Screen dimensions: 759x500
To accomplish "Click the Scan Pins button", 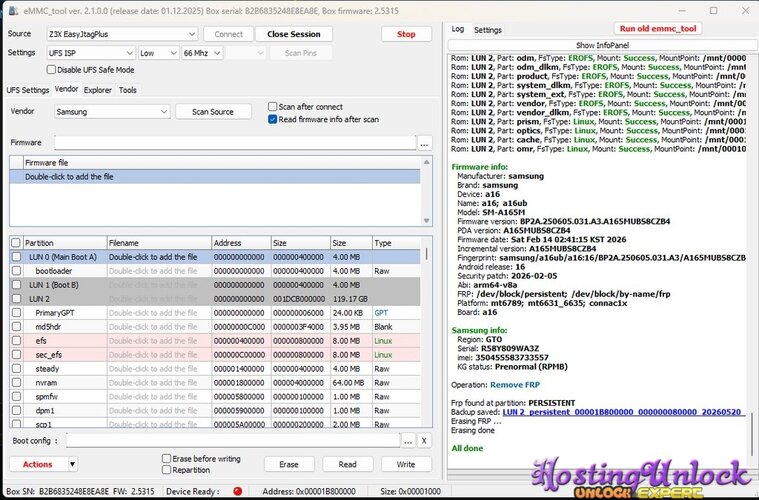I will click(x=301, y=53).
